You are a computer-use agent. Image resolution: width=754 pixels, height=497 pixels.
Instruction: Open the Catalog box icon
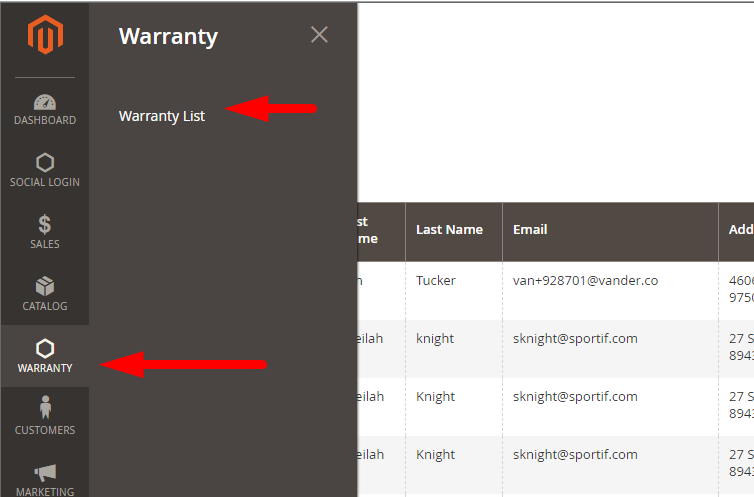click(x=45, y=286)
